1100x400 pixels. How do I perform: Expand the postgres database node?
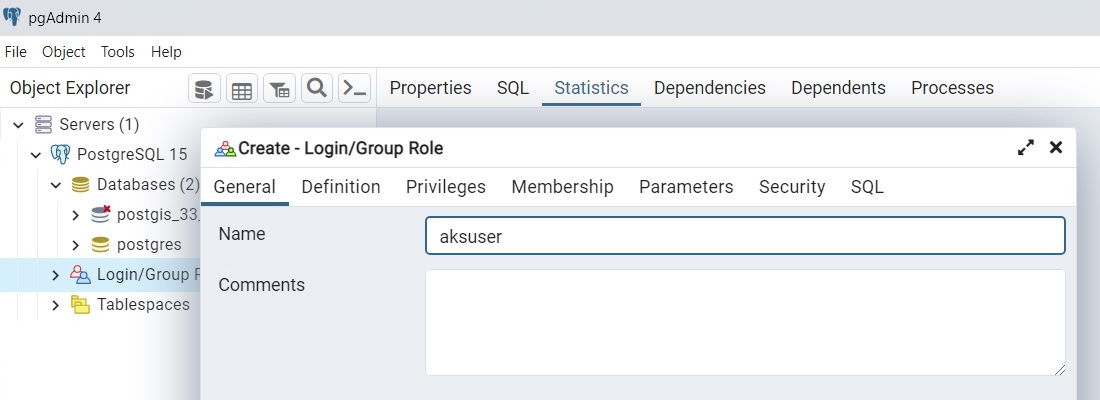tap(76, 245)
